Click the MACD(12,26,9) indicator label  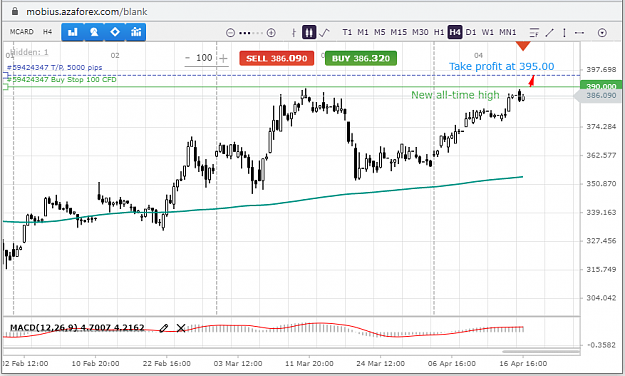(44, 327)
